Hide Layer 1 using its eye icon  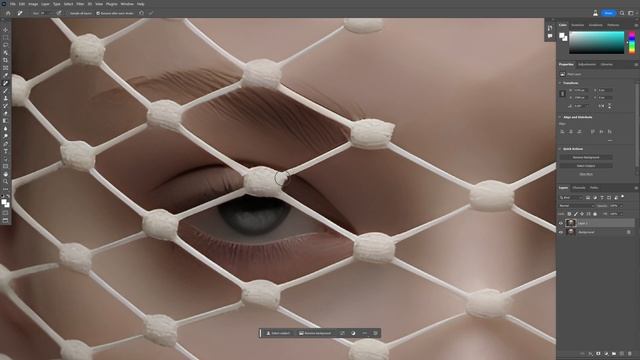coord(561,223)
